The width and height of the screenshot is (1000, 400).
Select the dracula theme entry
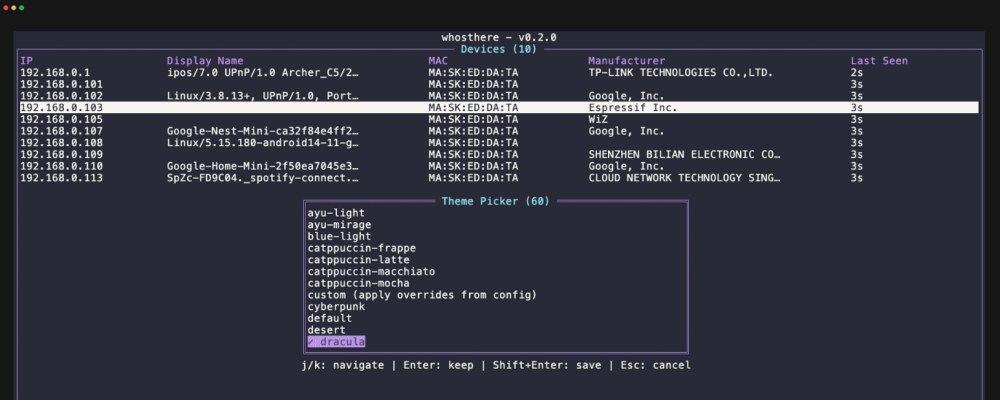tap(336, 342)
